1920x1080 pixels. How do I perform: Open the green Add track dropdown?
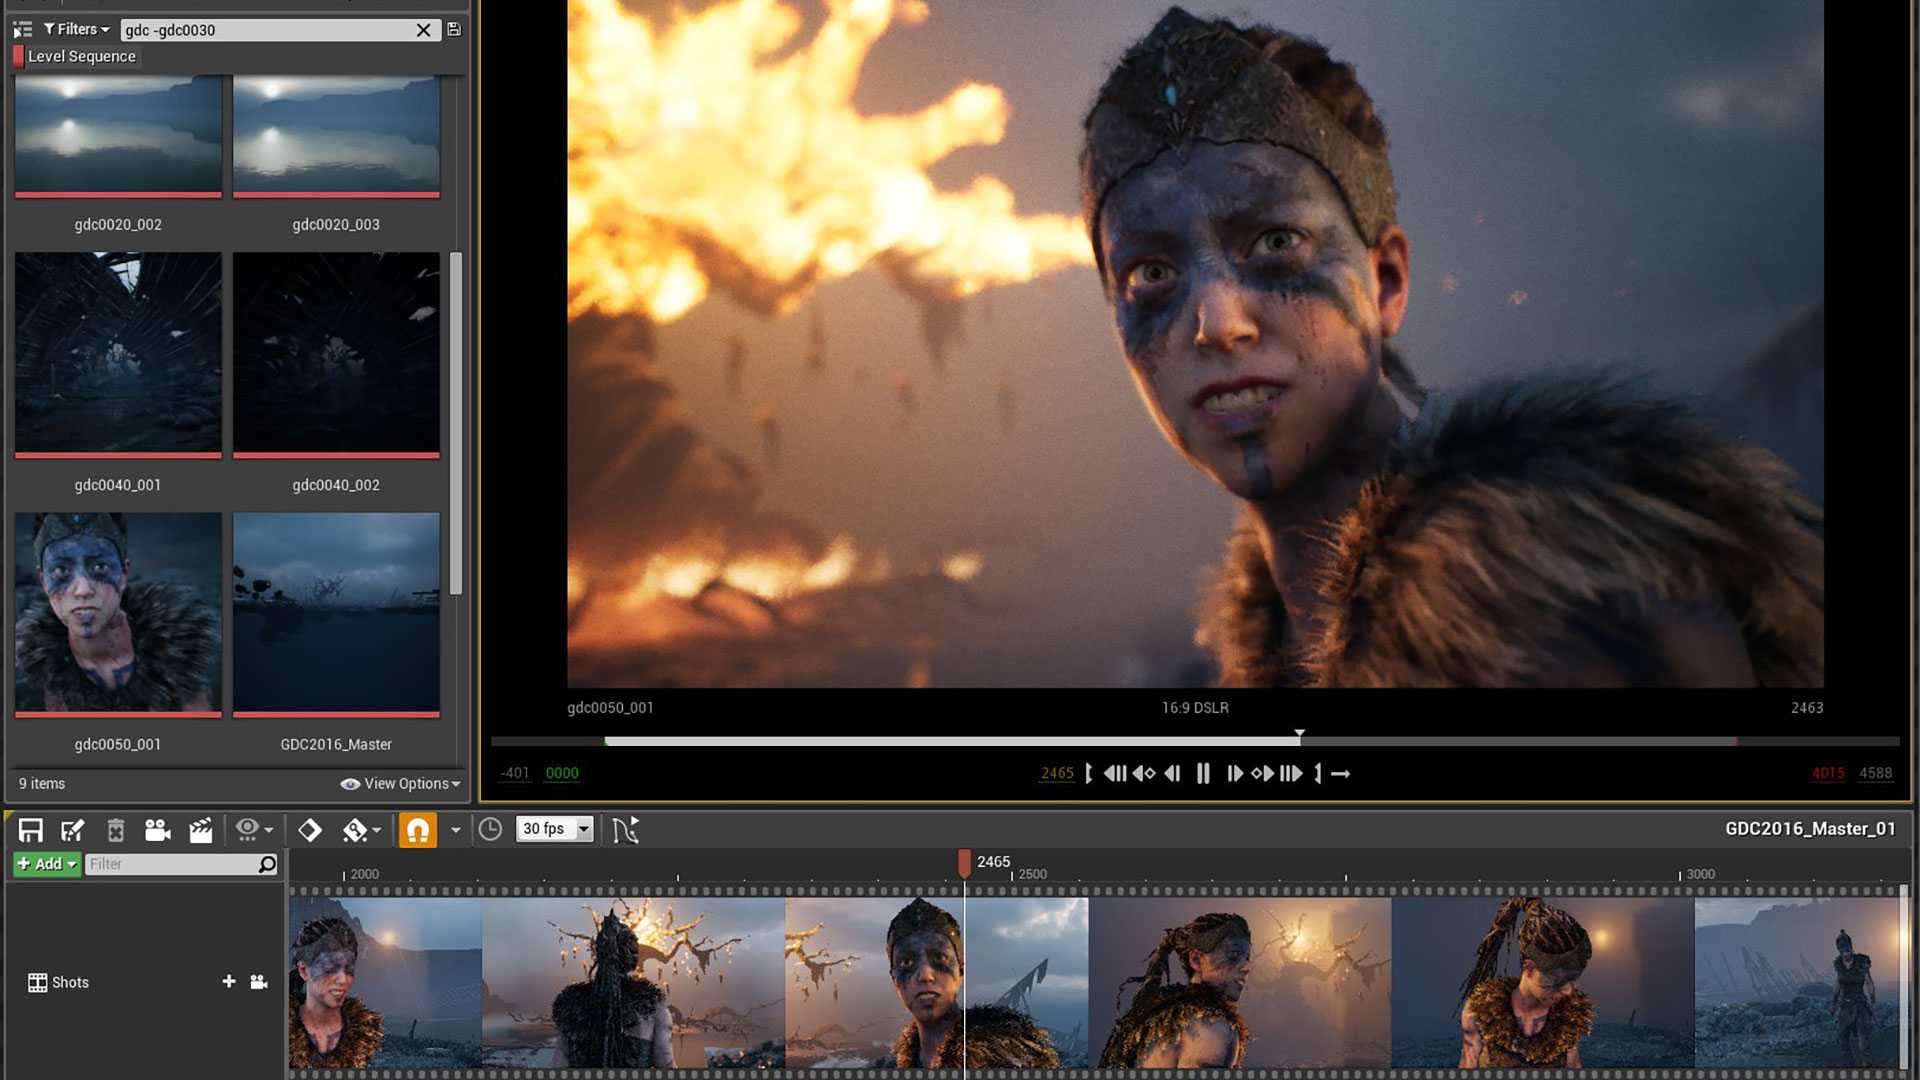46,864
